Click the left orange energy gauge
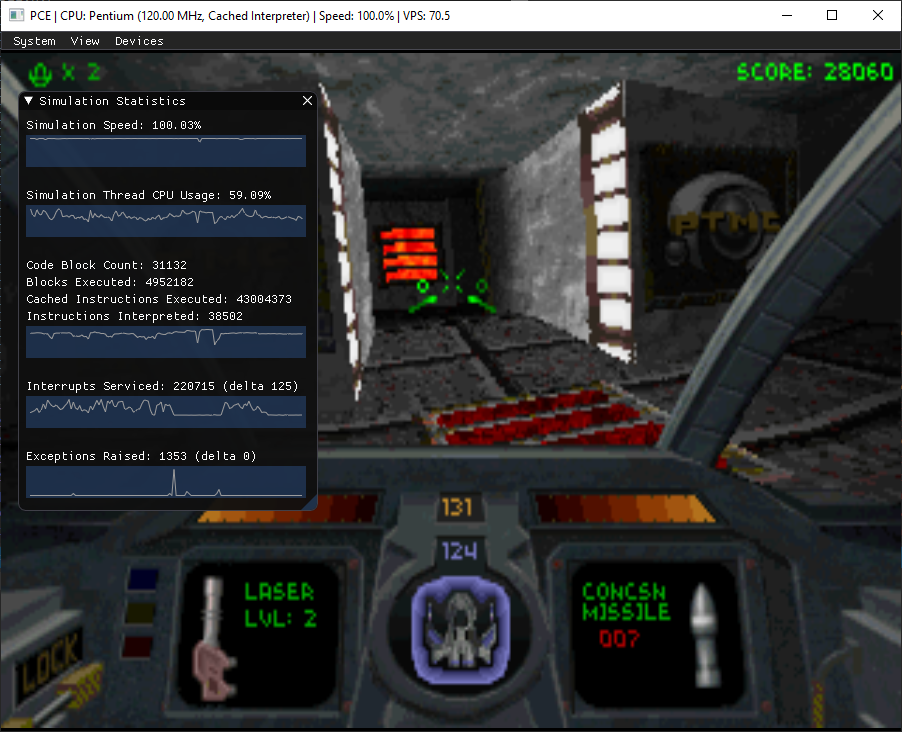The width and height of the screenshot is (902, 732). [x=290, y=508]
